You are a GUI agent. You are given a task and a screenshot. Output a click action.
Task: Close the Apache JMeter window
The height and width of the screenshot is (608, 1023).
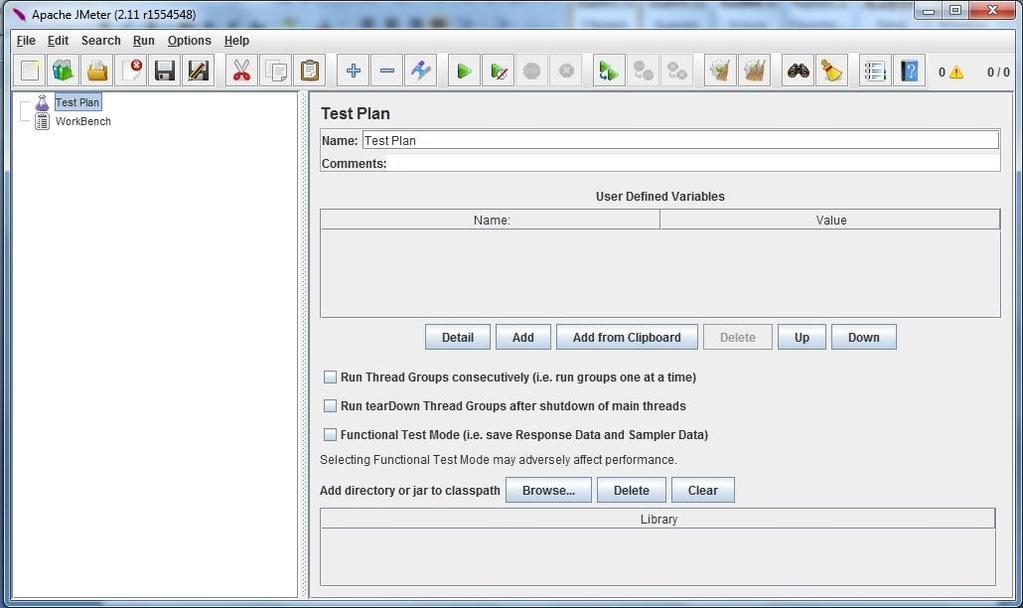pos(992,11)
